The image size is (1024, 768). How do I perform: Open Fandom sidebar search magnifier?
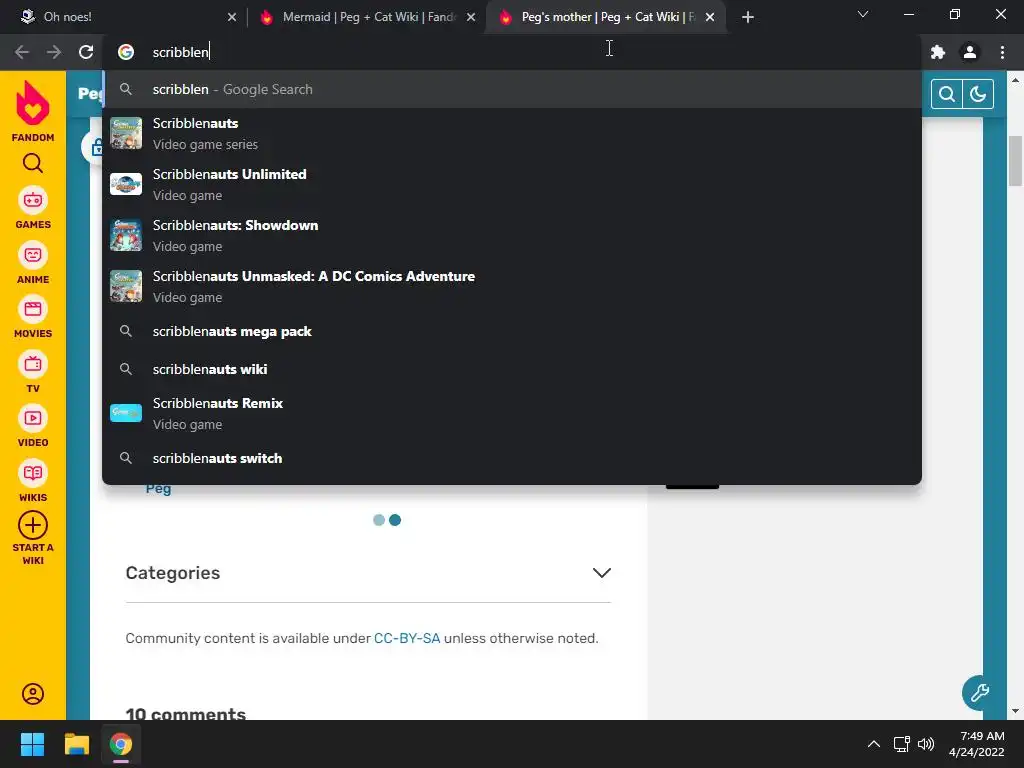[x=33, y=163]
